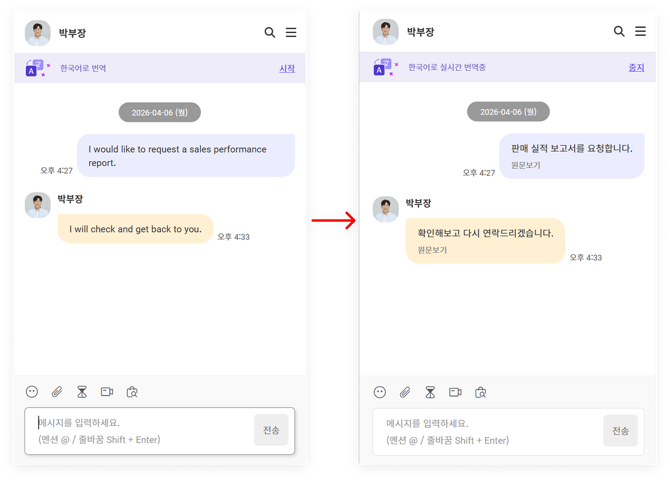Click the 시작 link to start translation
This screenshot has width=670, height=481.
click(x=287, y=69)
